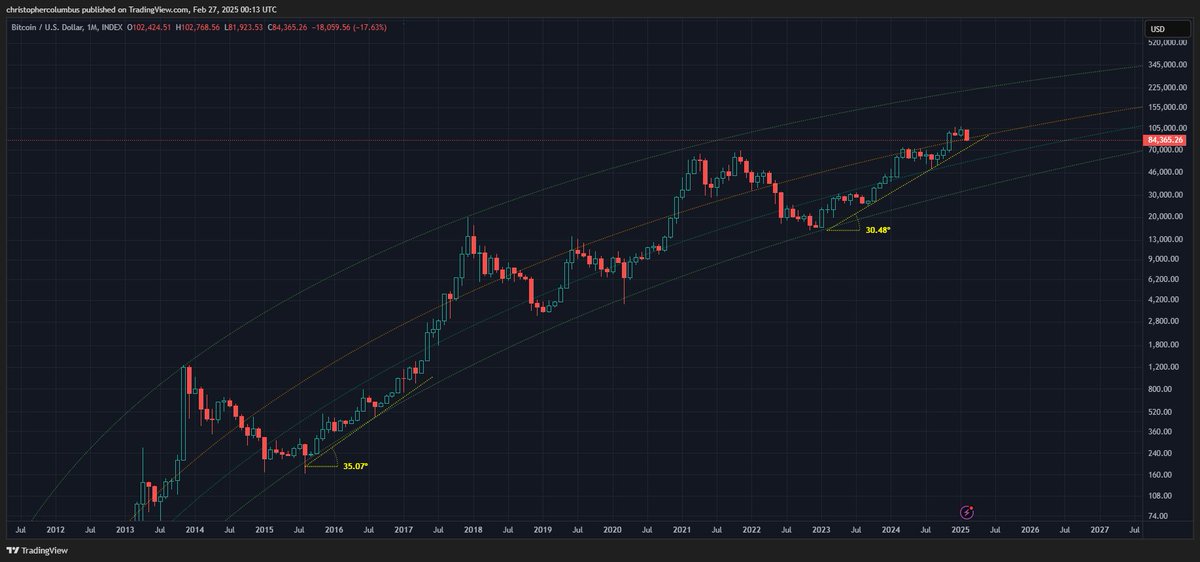Click the 13,000.00 price axis label
The image size is (1200, 562).
click(1168, 238)
